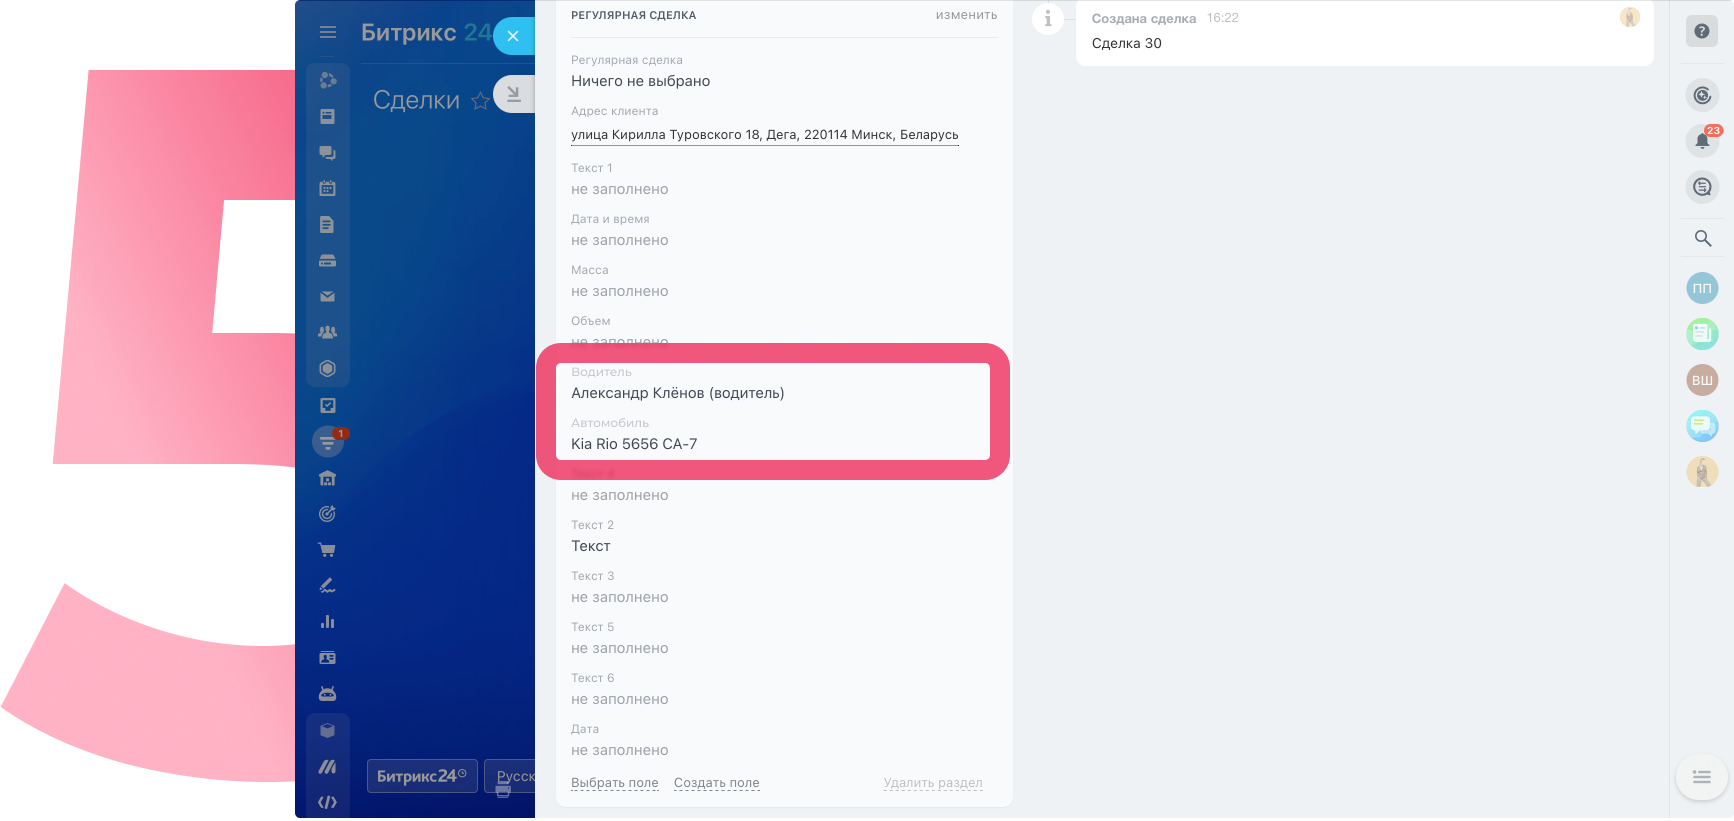
Task: Open the developer code sidebar icon
Action: (x=327, y=802)
